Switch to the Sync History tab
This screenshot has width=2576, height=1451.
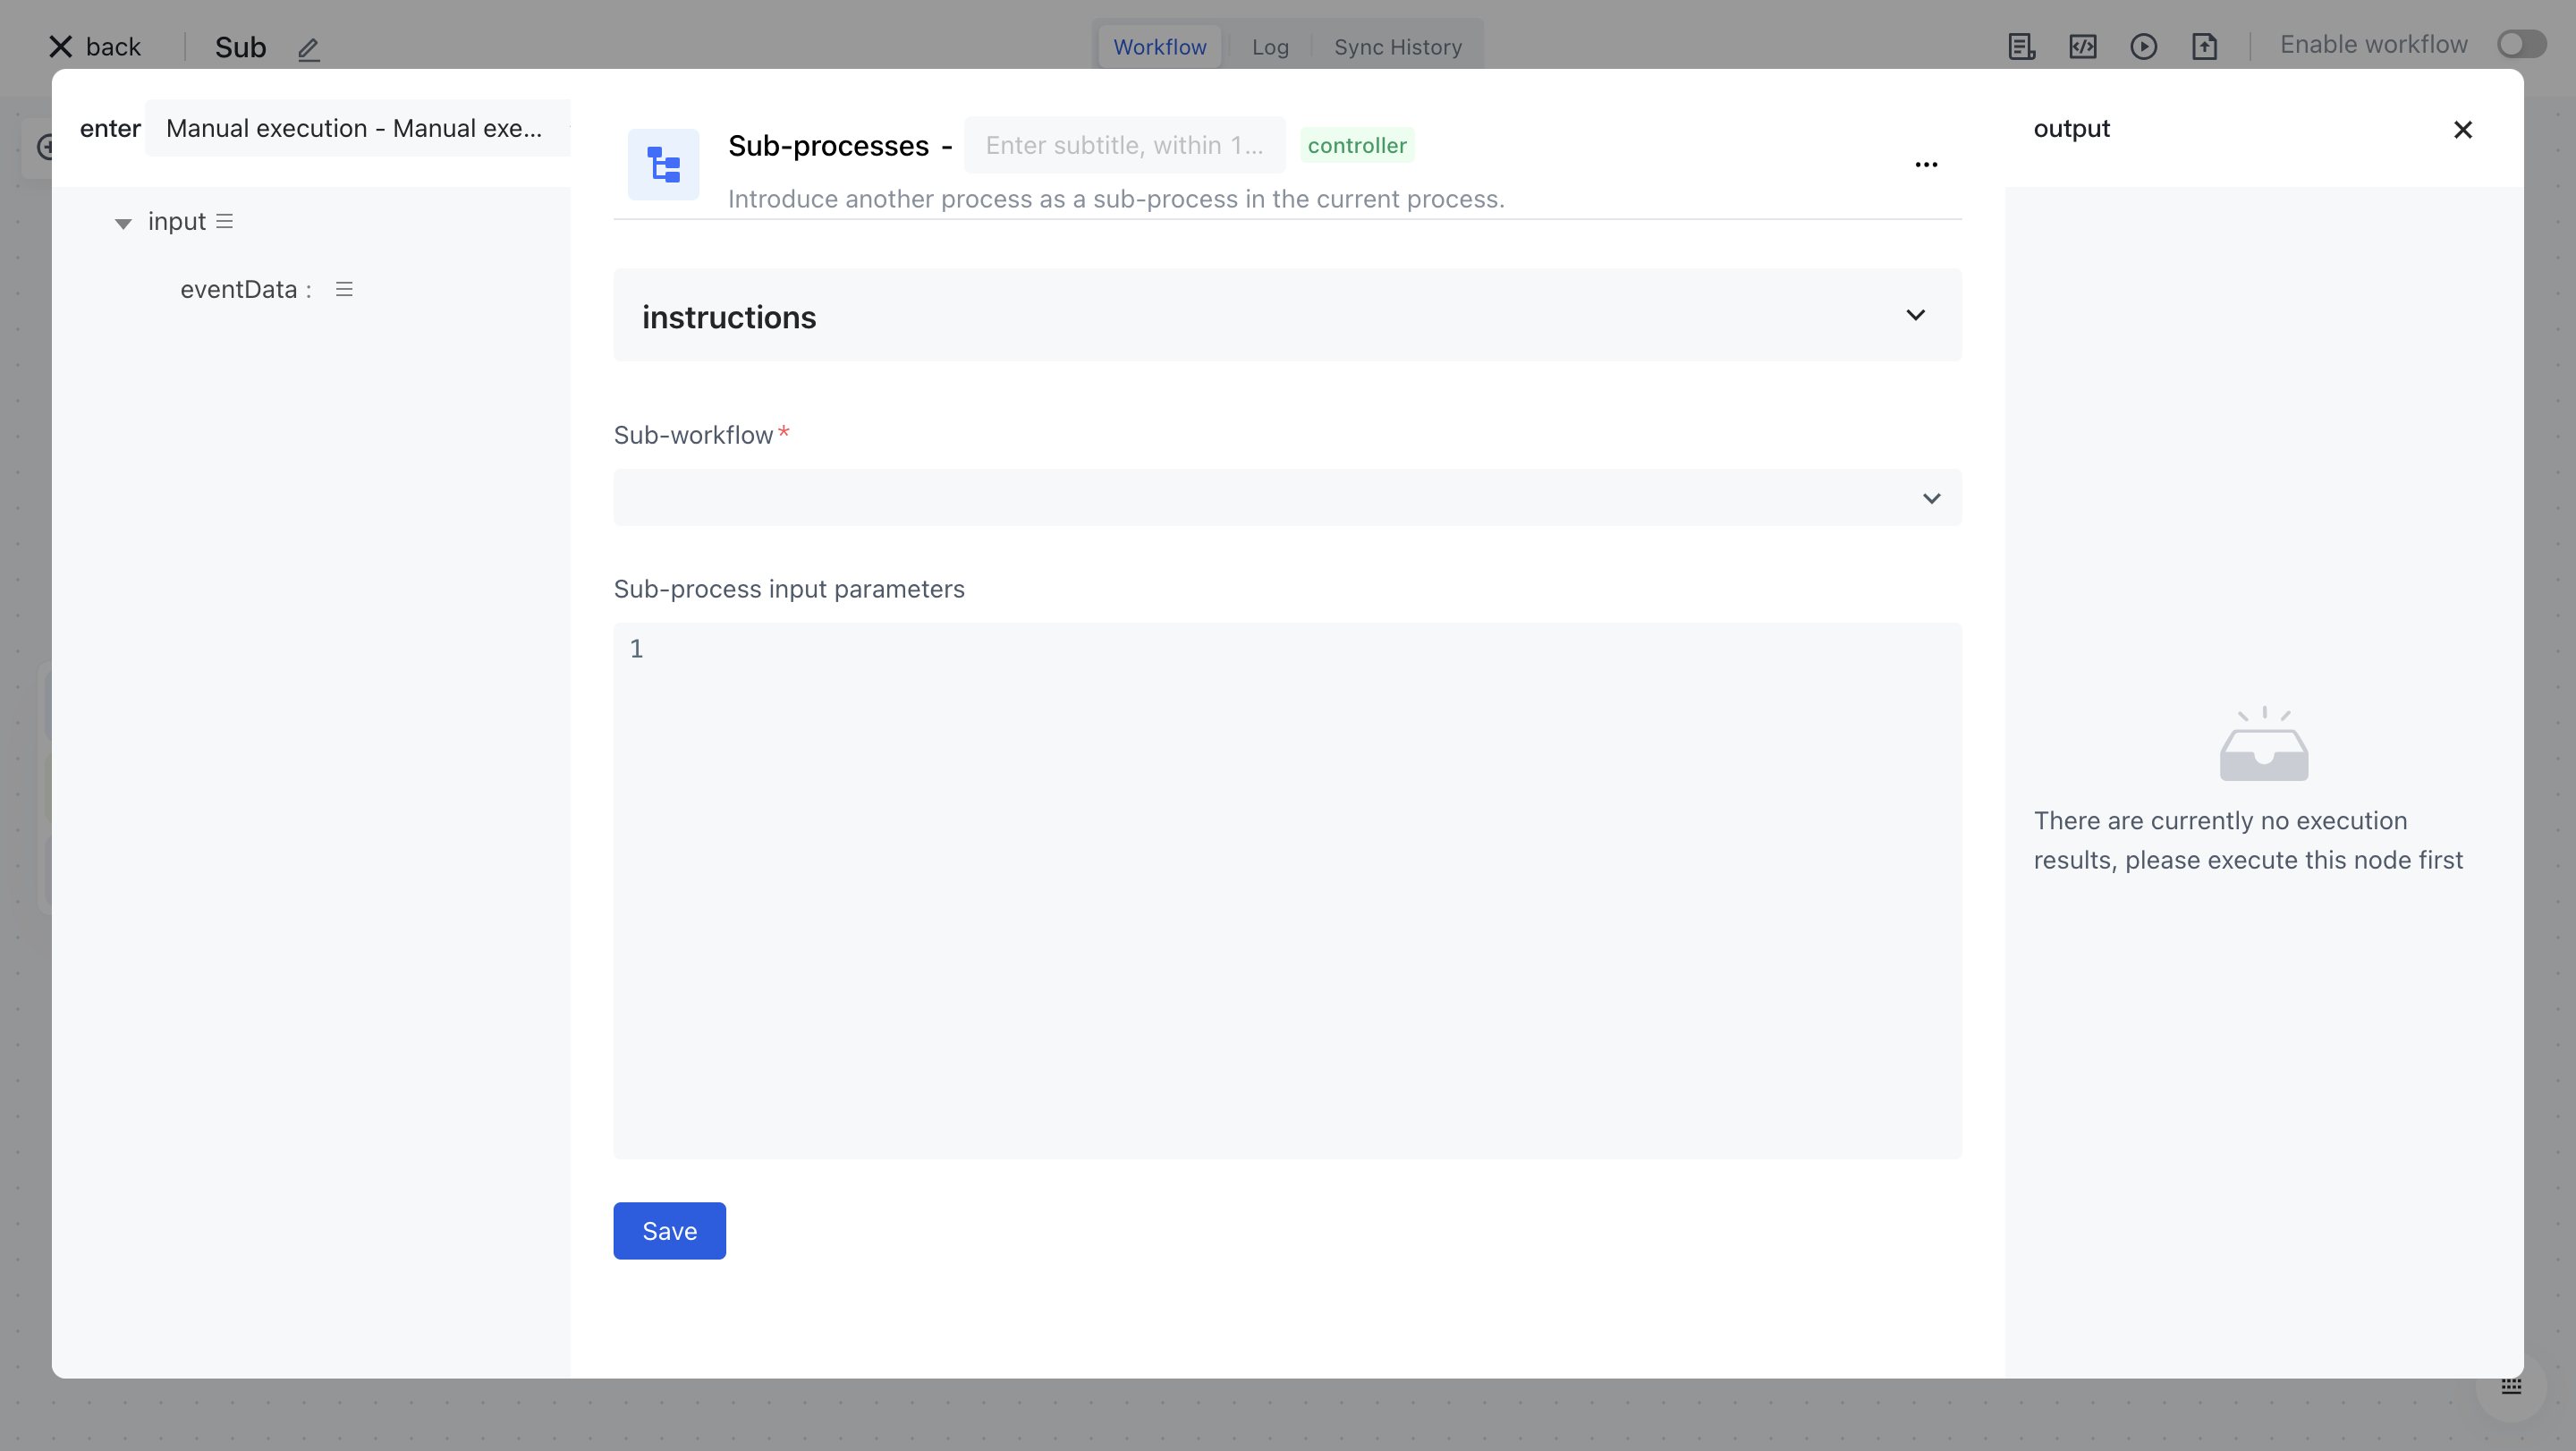tap(1397, 47)
